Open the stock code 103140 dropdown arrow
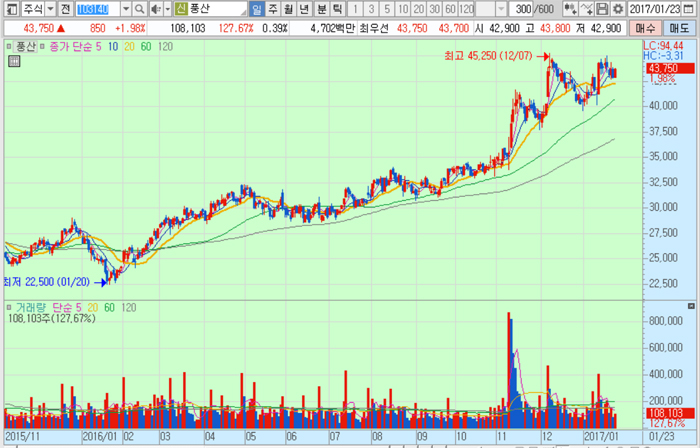Image resolution: width=700 pixels, height=448 pixels. pyautogui.click(x=126, y=9)
